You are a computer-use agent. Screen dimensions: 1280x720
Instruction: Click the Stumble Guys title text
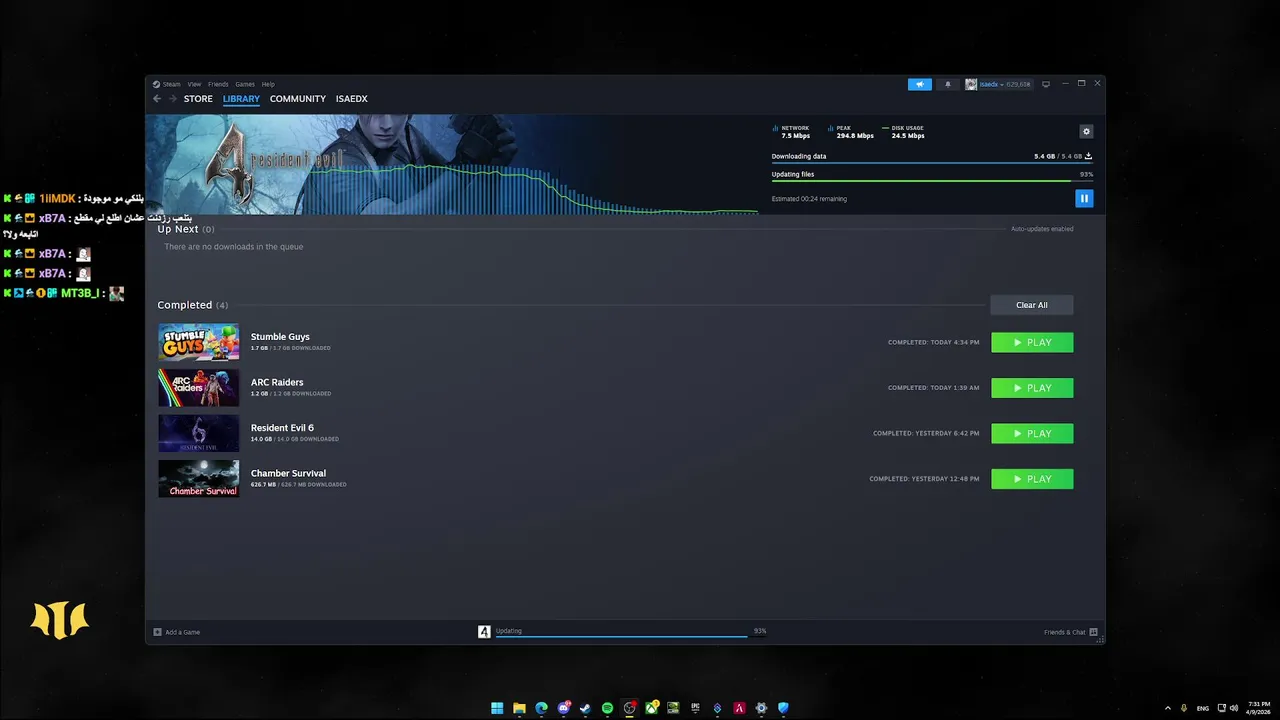[280, 337]
